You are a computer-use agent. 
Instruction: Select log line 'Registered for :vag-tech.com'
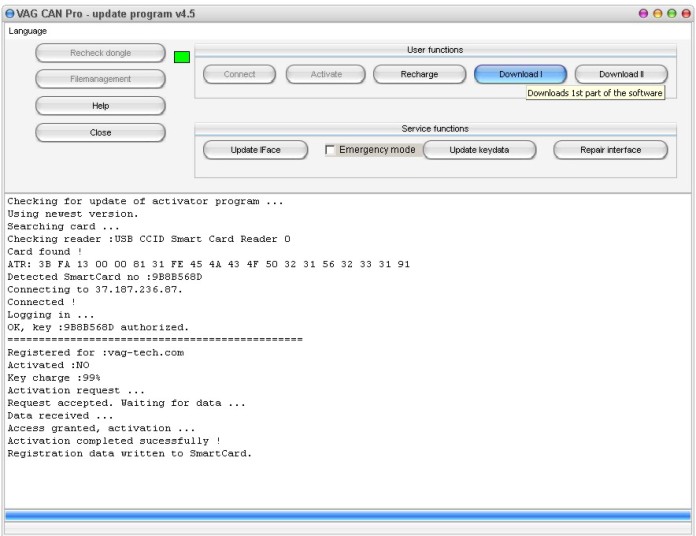95,353
